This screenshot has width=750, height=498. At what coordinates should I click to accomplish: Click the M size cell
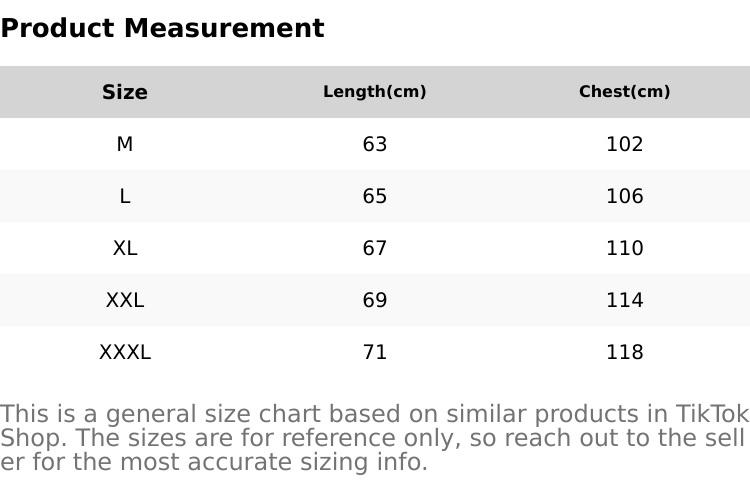[125, 144]
